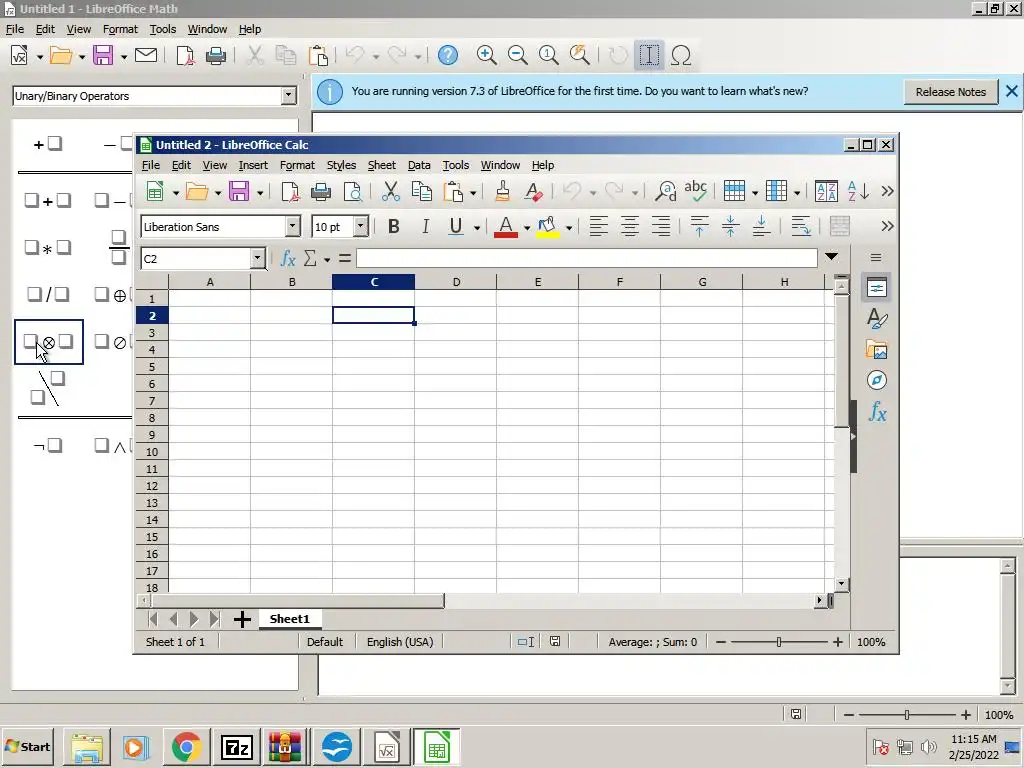
Task: Open the sidebar Functions fx deck
Action: coord(877,412)
